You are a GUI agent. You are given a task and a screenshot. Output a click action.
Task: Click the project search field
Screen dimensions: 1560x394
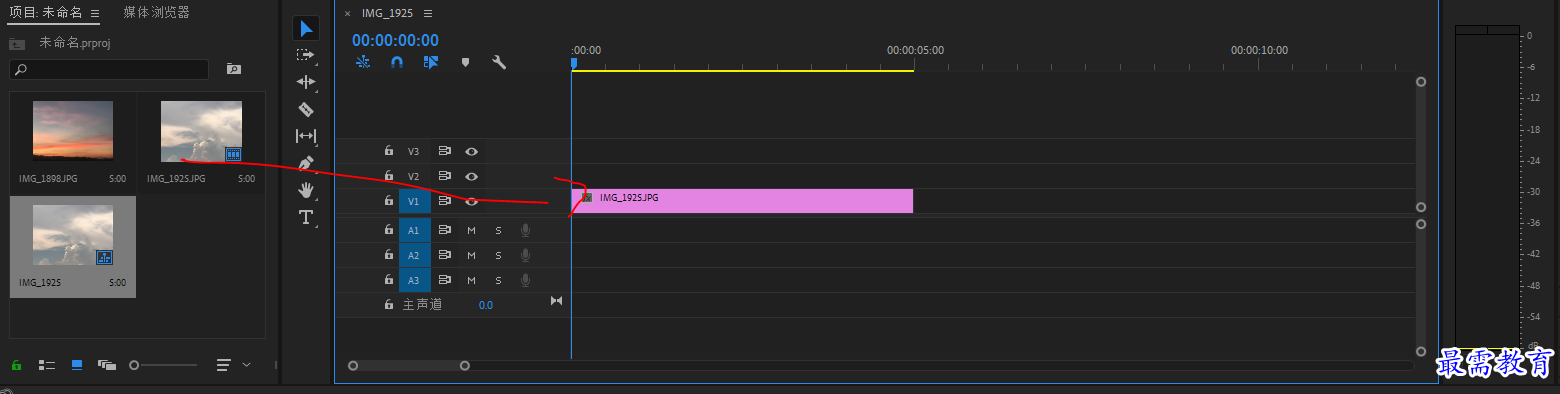point(109,69)
